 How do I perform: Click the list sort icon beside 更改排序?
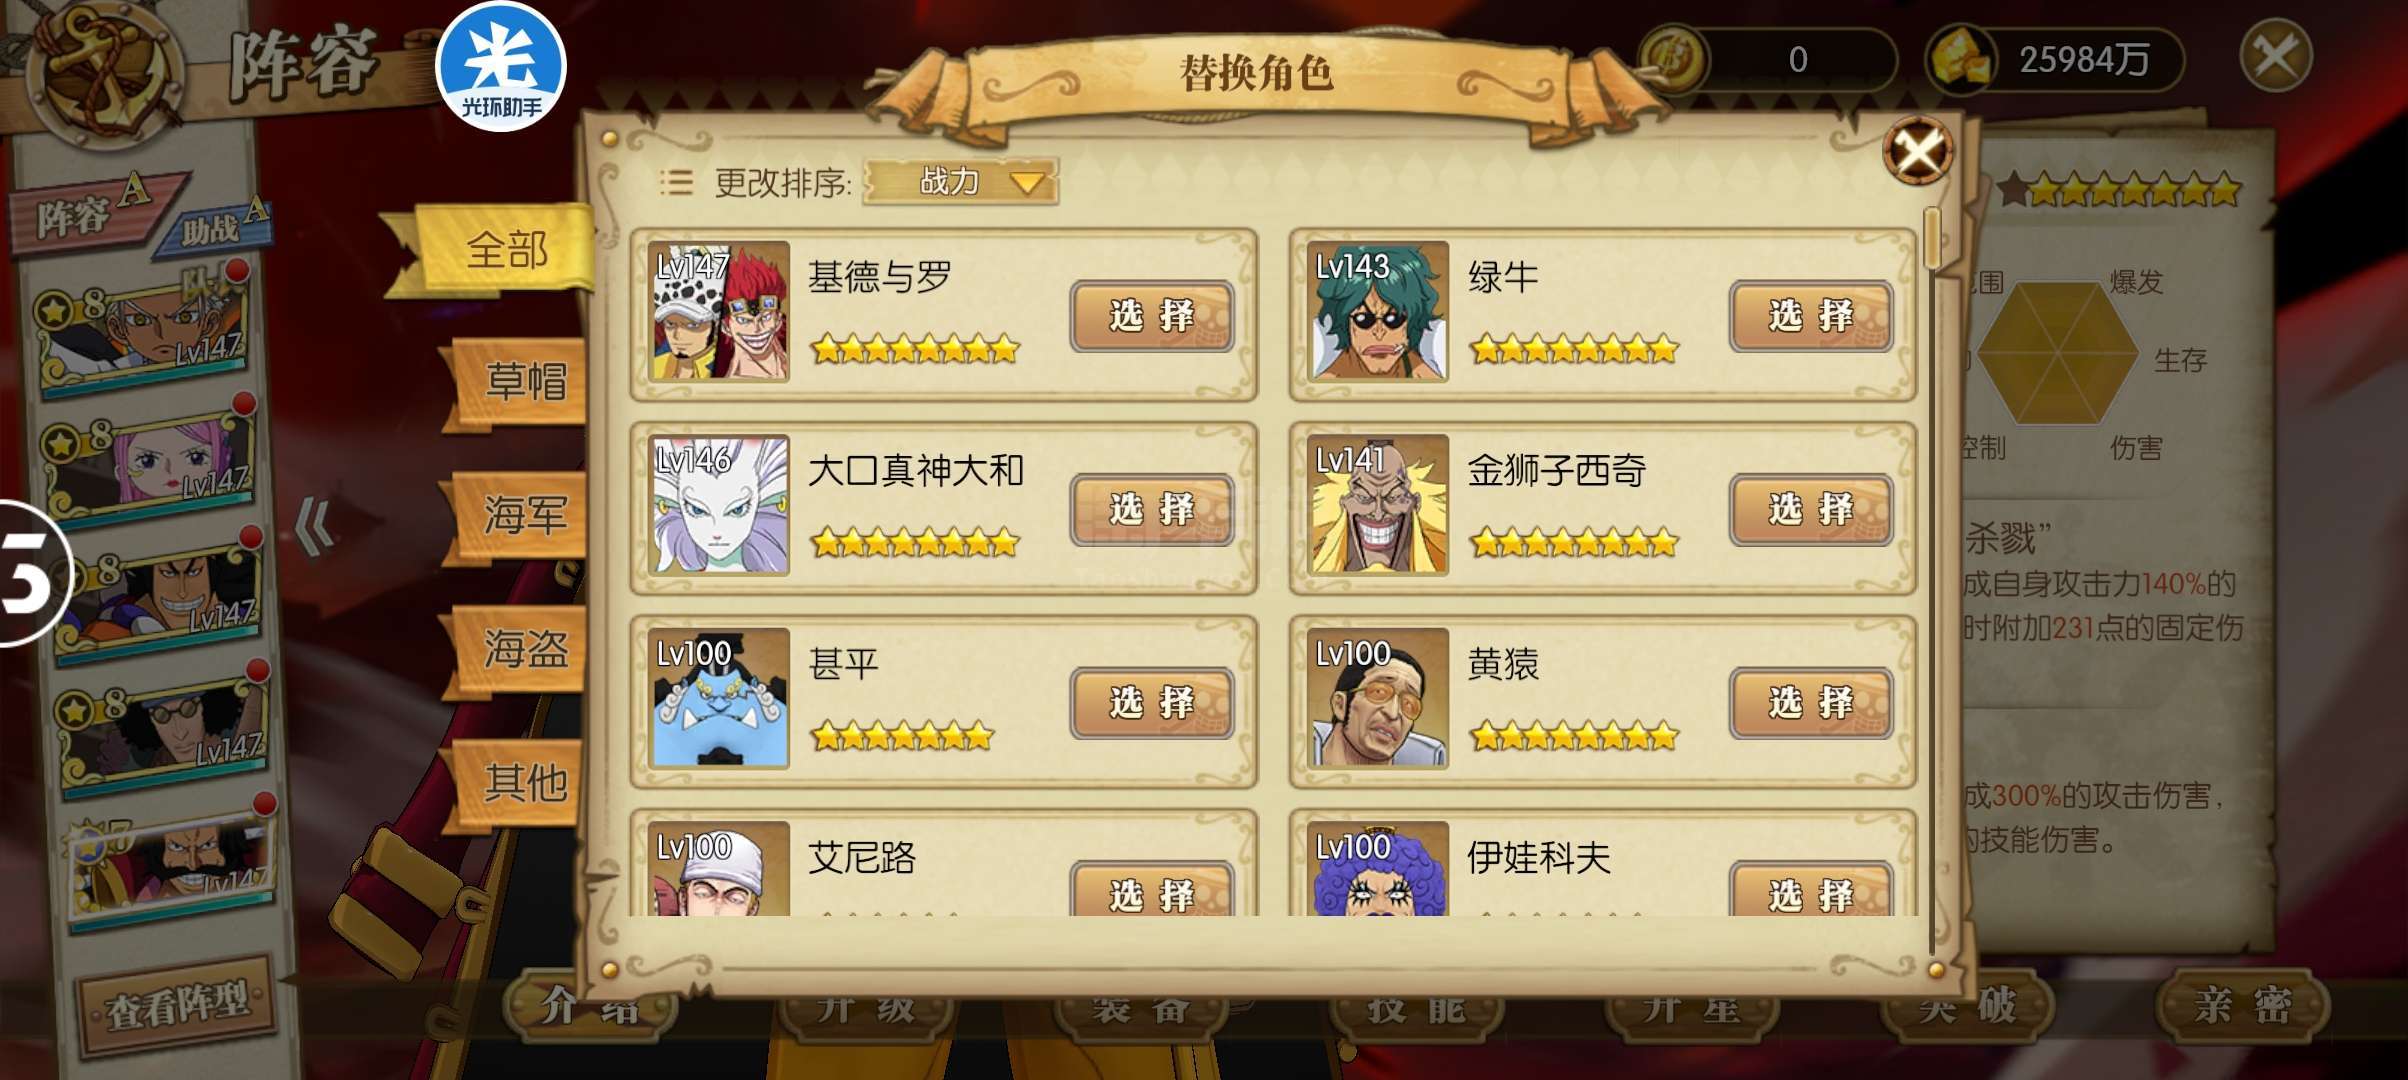pyautogui.click(x=676, y=182)
